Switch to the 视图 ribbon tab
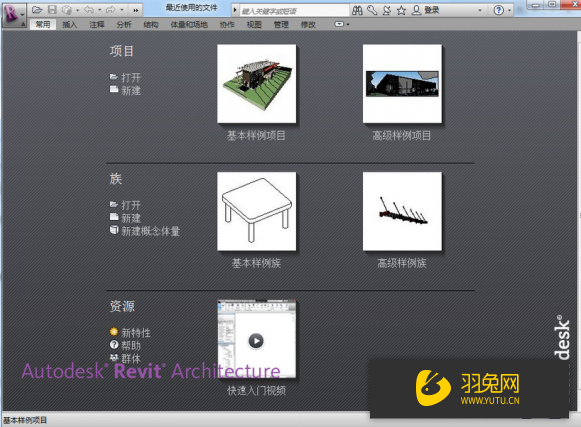581x427 pixels. (254, 24)
